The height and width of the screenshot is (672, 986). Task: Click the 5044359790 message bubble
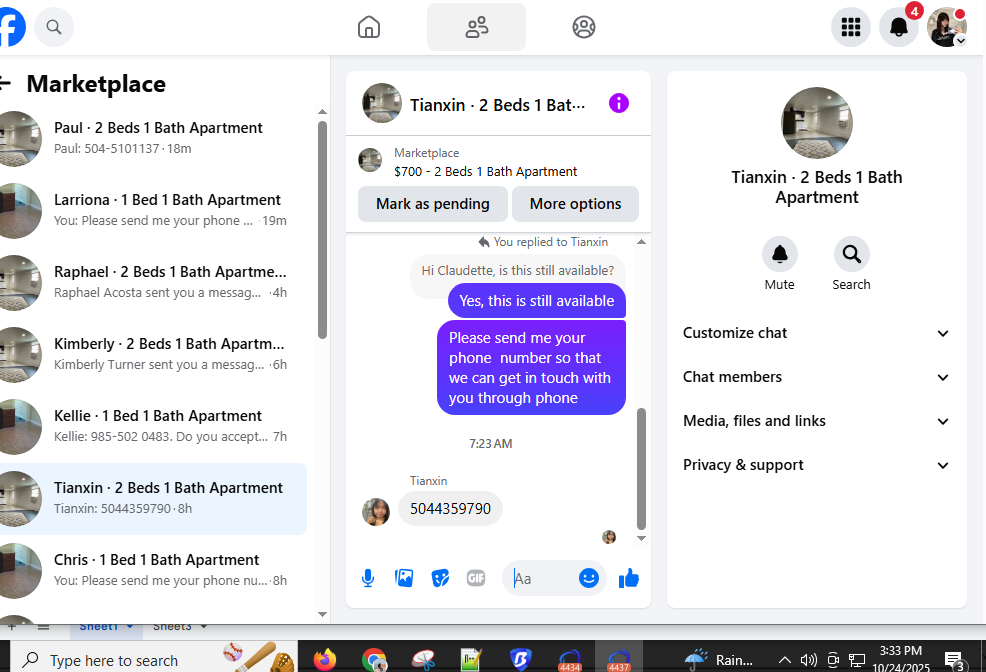(450, 509)
